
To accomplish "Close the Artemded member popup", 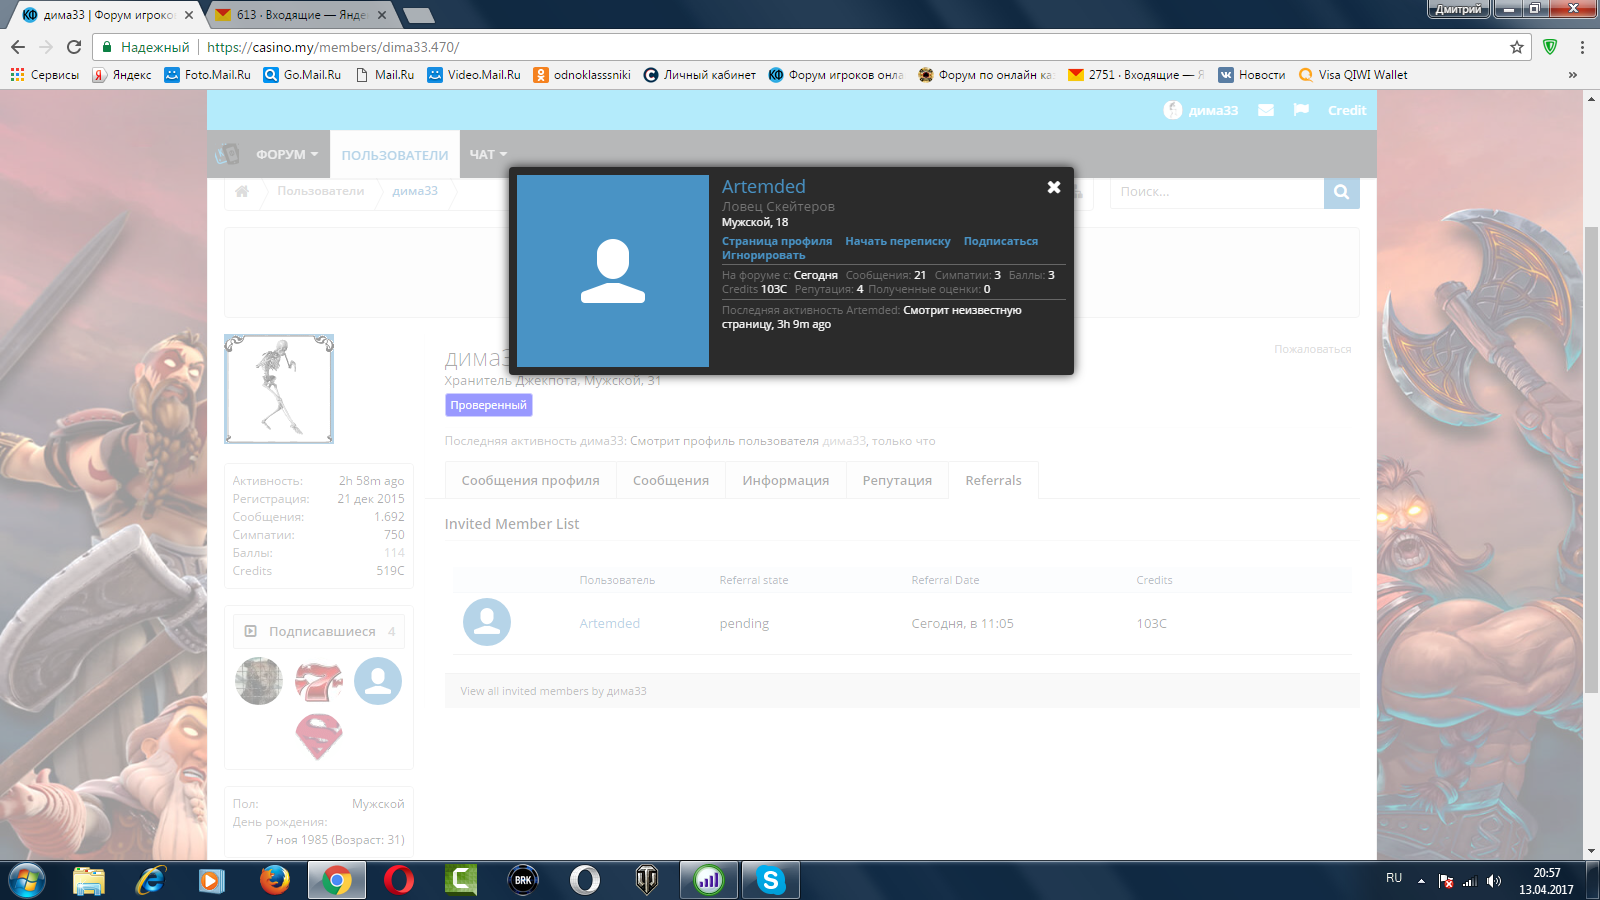I will (1053, 187).
